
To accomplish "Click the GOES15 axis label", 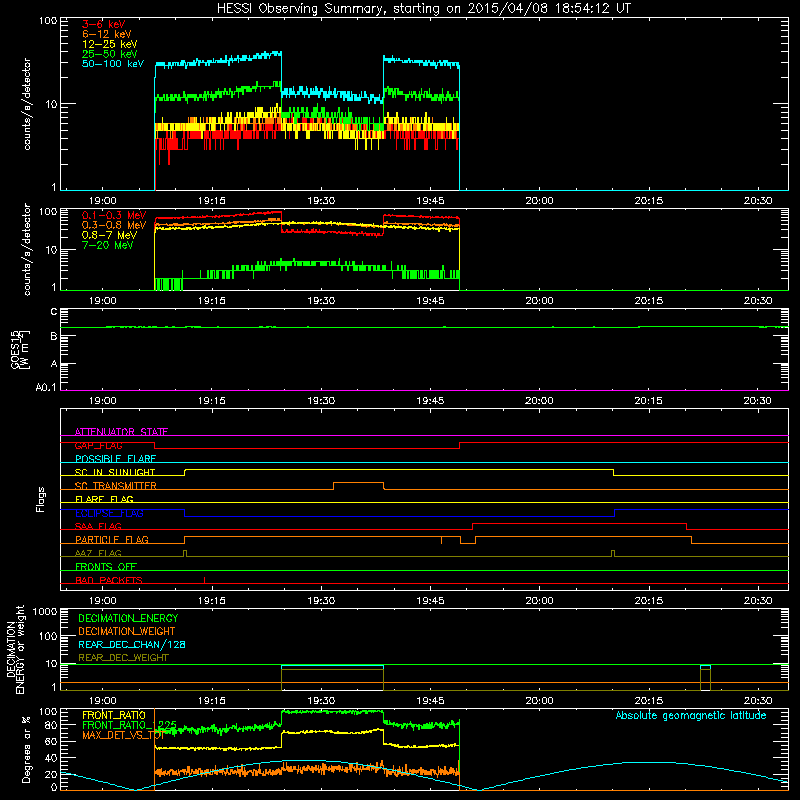I will click(15, 349).
